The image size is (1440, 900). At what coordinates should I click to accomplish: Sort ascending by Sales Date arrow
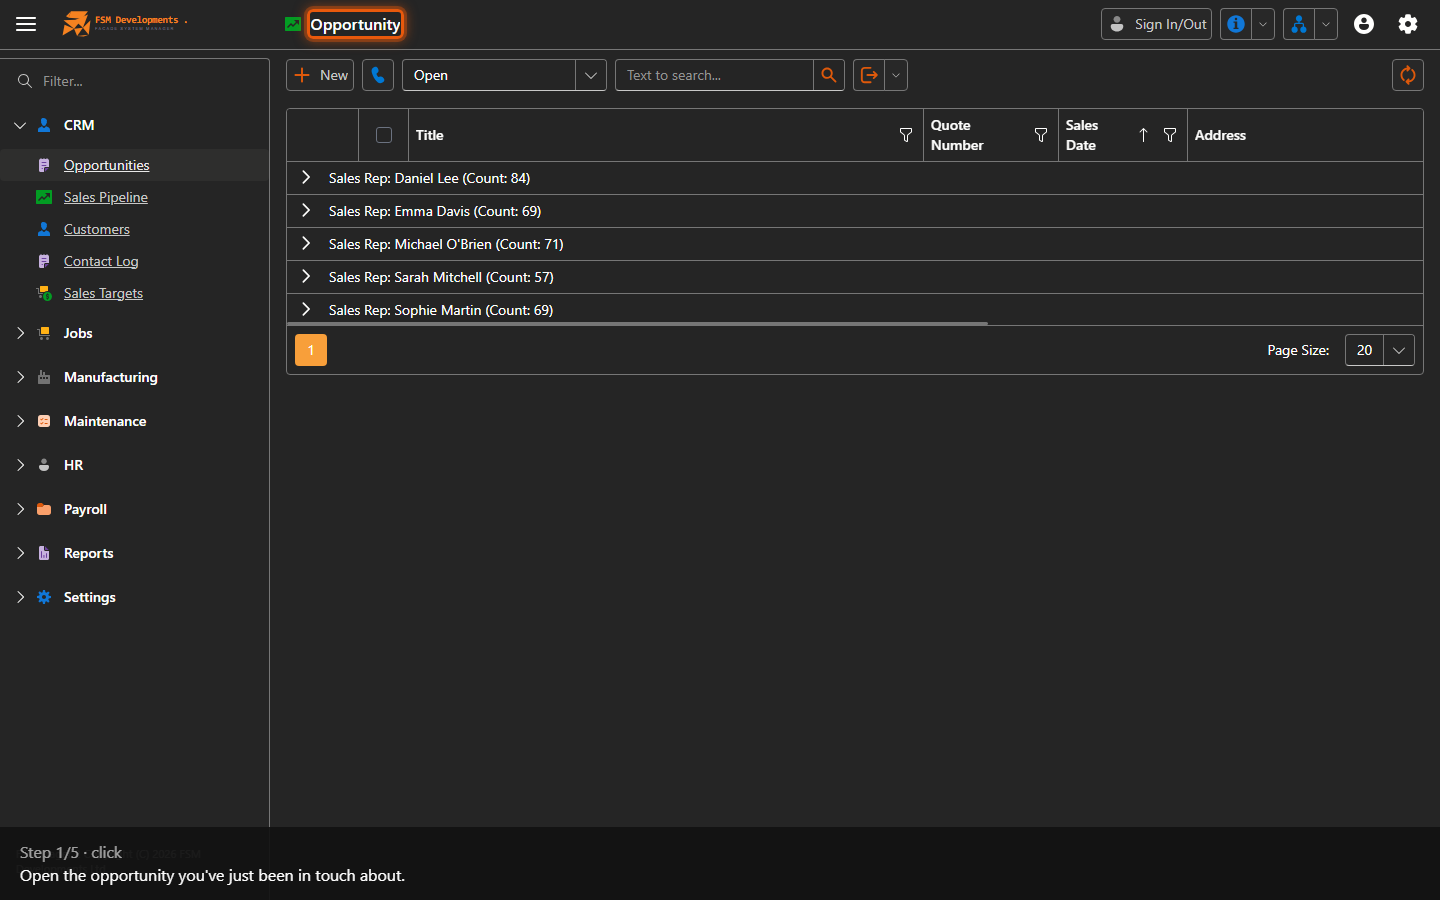[1143, 135]
